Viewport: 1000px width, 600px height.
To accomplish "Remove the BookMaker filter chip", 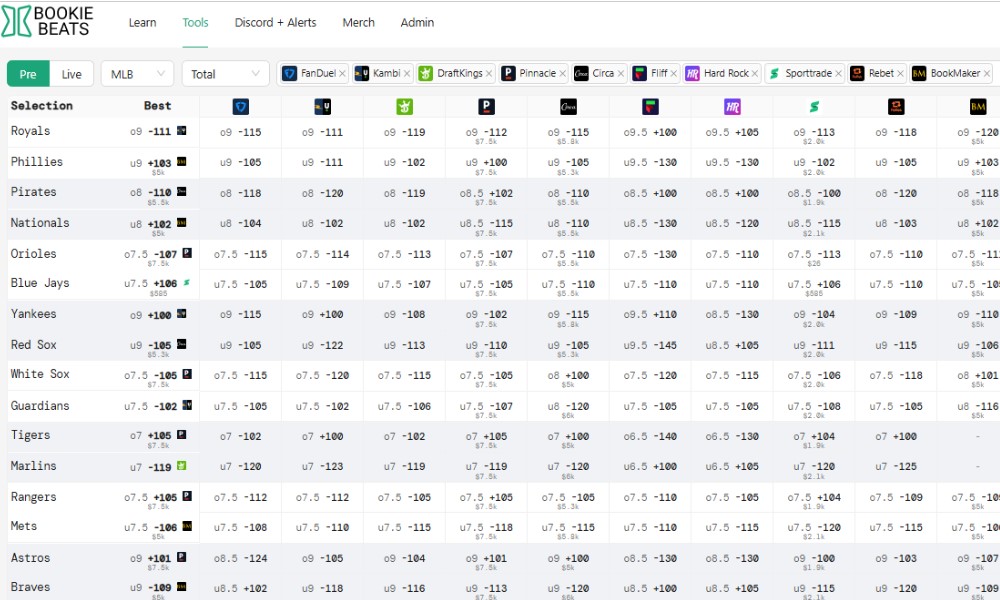I will 985,73.
